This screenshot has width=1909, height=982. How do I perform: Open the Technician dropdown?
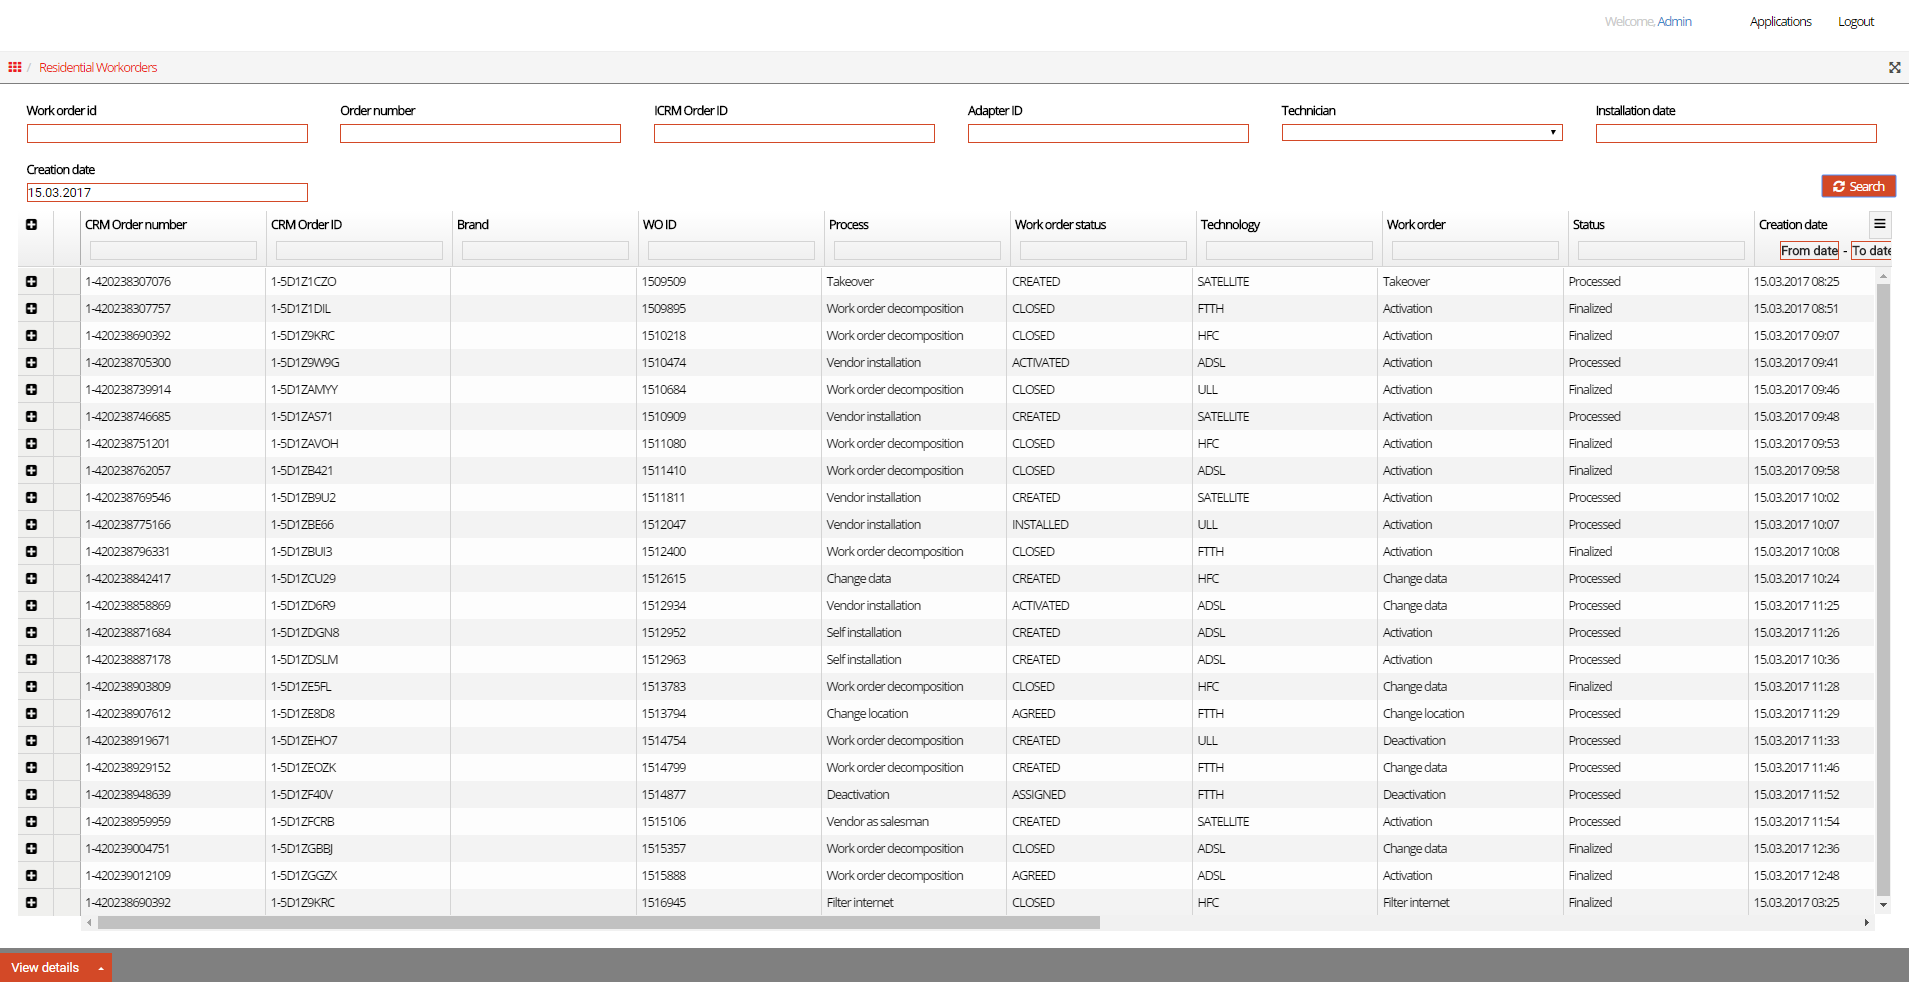pos(1422,133)
